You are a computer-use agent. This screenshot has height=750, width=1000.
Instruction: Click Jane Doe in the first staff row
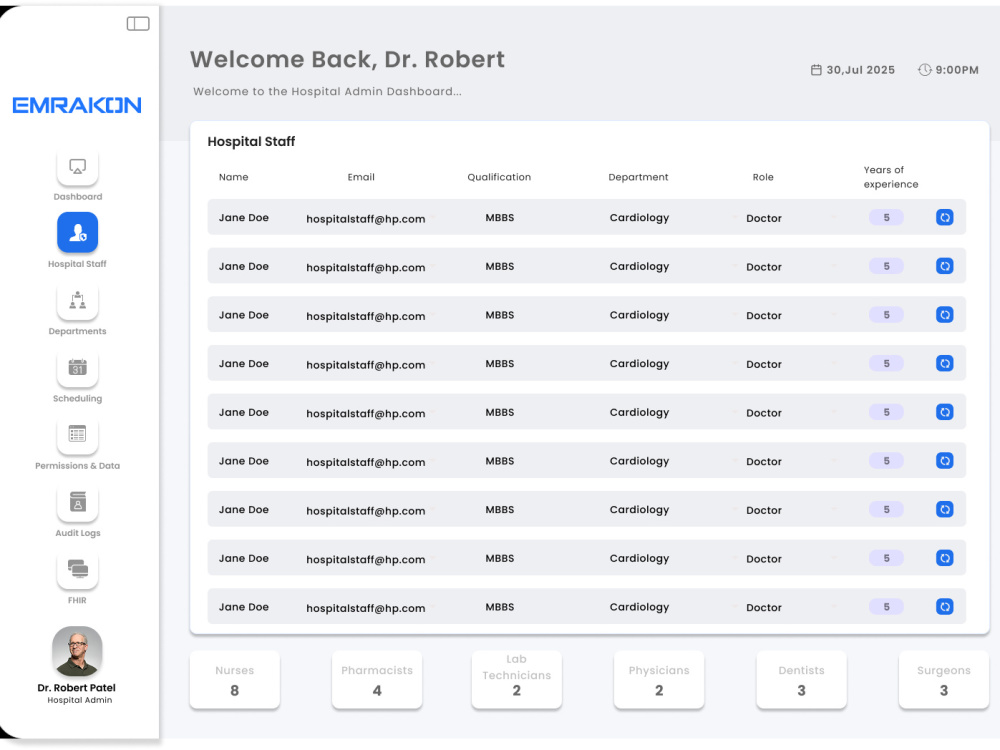pyautogui.click(x=244, y=217)
